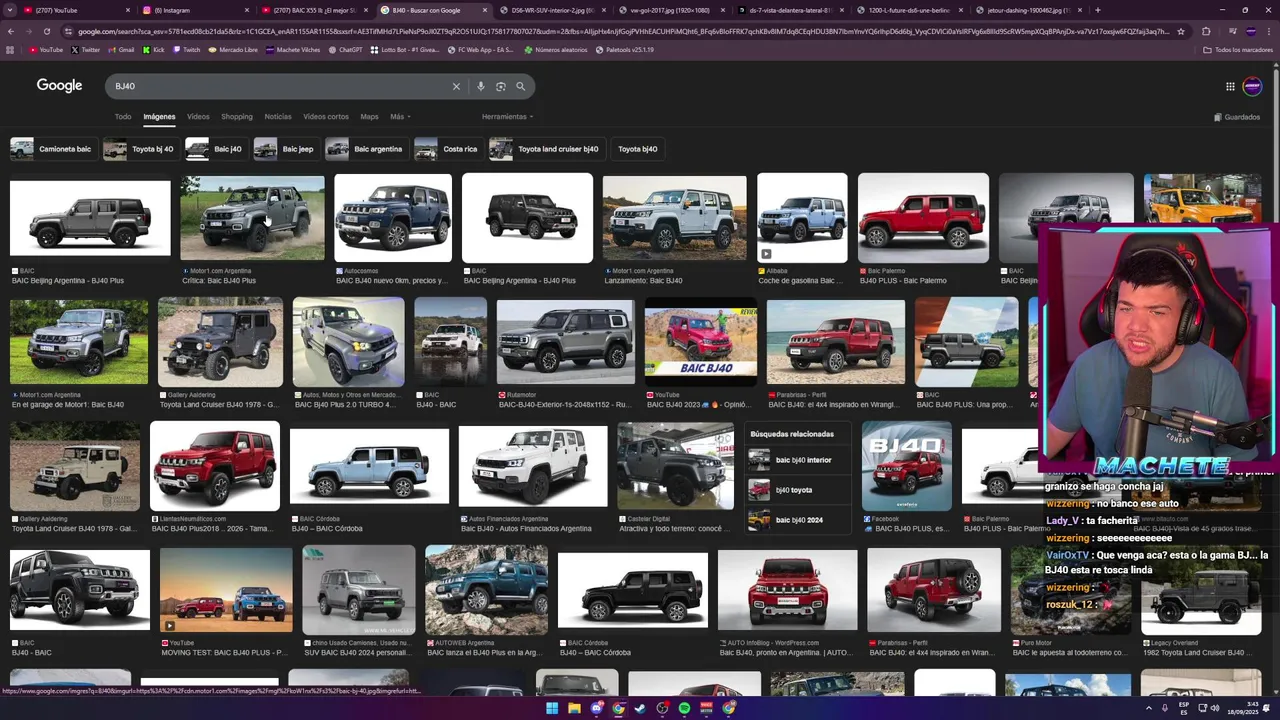Select the Baic jeep filter chip

pos(285,149)
